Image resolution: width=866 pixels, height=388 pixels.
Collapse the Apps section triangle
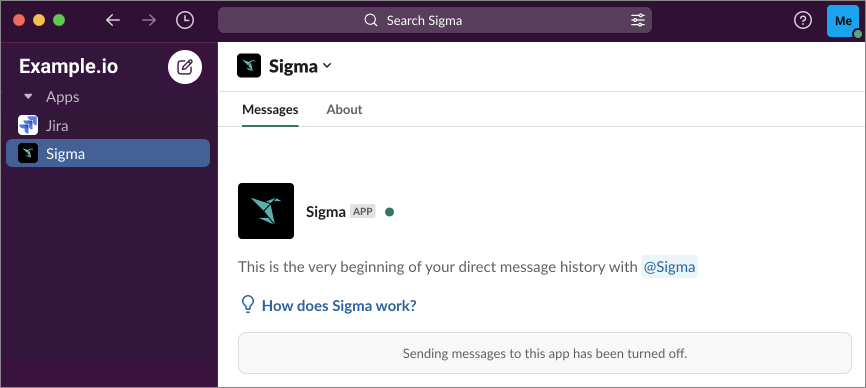[29, 97]
